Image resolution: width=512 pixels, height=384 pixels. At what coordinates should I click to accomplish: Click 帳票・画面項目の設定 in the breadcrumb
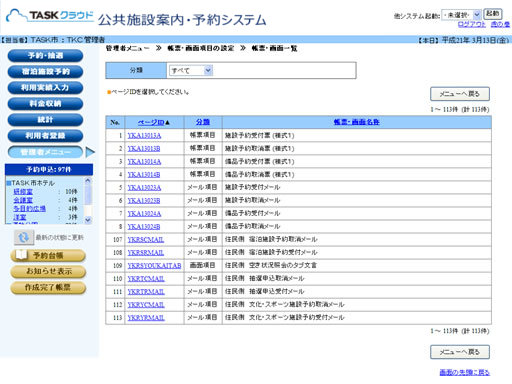200,48
